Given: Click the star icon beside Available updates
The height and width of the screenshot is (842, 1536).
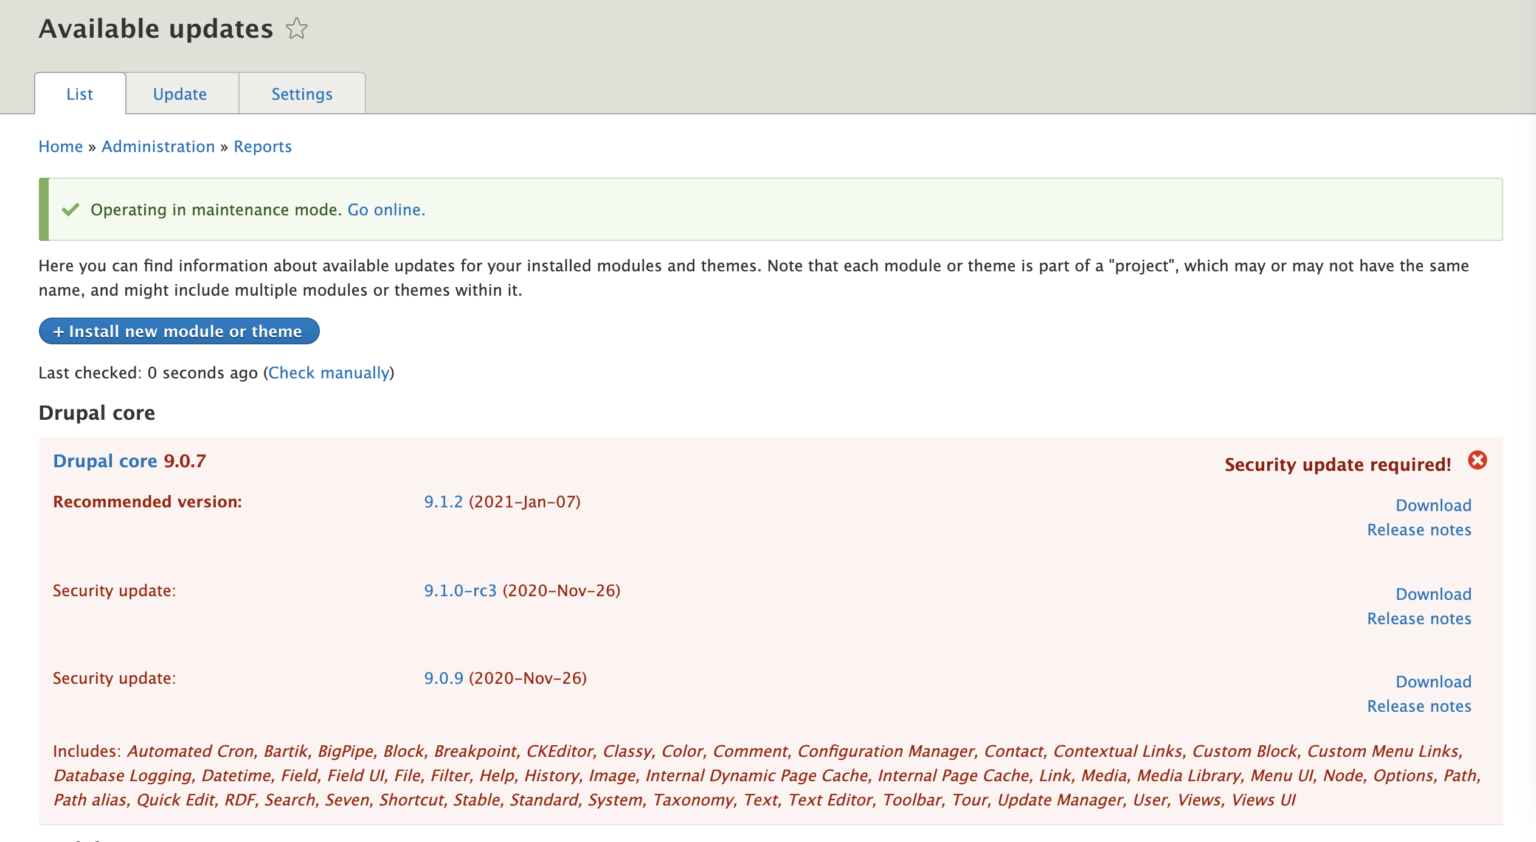Looking at the screenshot, I should pyautogui.click(x=296, y=29).
